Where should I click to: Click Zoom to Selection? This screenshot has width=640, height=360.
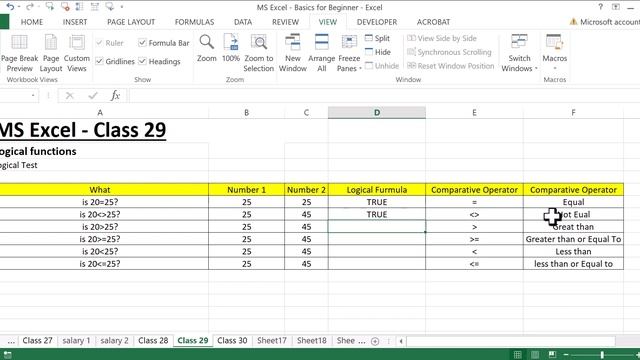point(259,53)
